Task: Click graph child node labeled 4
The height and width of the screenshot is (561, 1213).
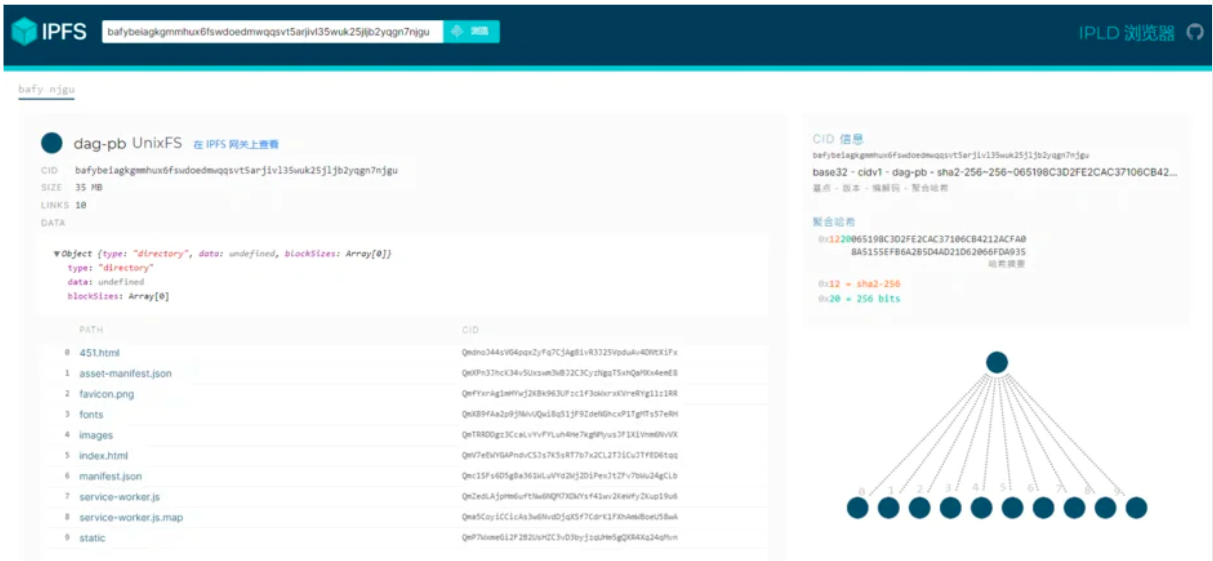Action: coord(982,508)
